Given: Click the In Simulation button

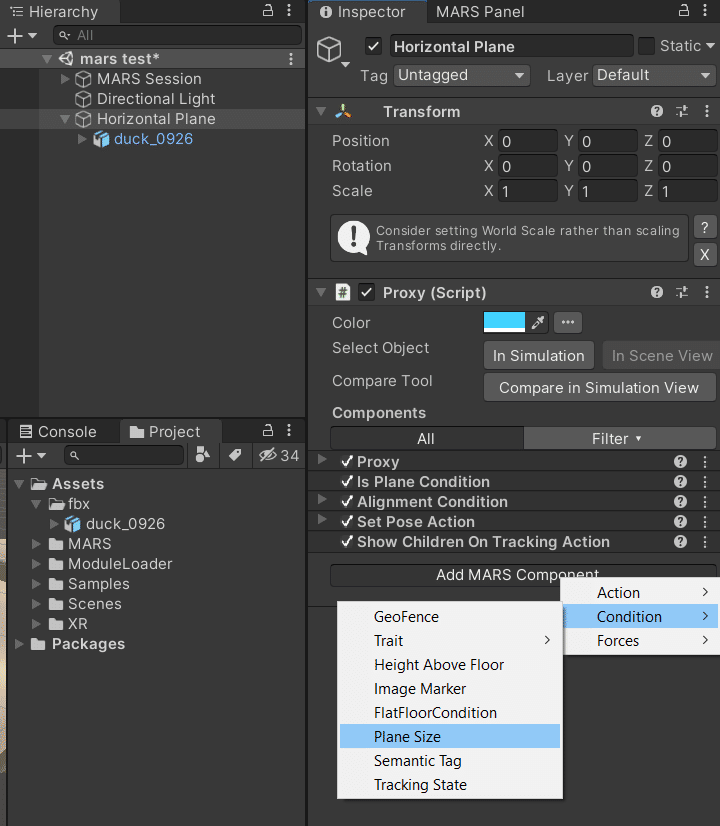Looking at the screenshot, I should [538, 356].
